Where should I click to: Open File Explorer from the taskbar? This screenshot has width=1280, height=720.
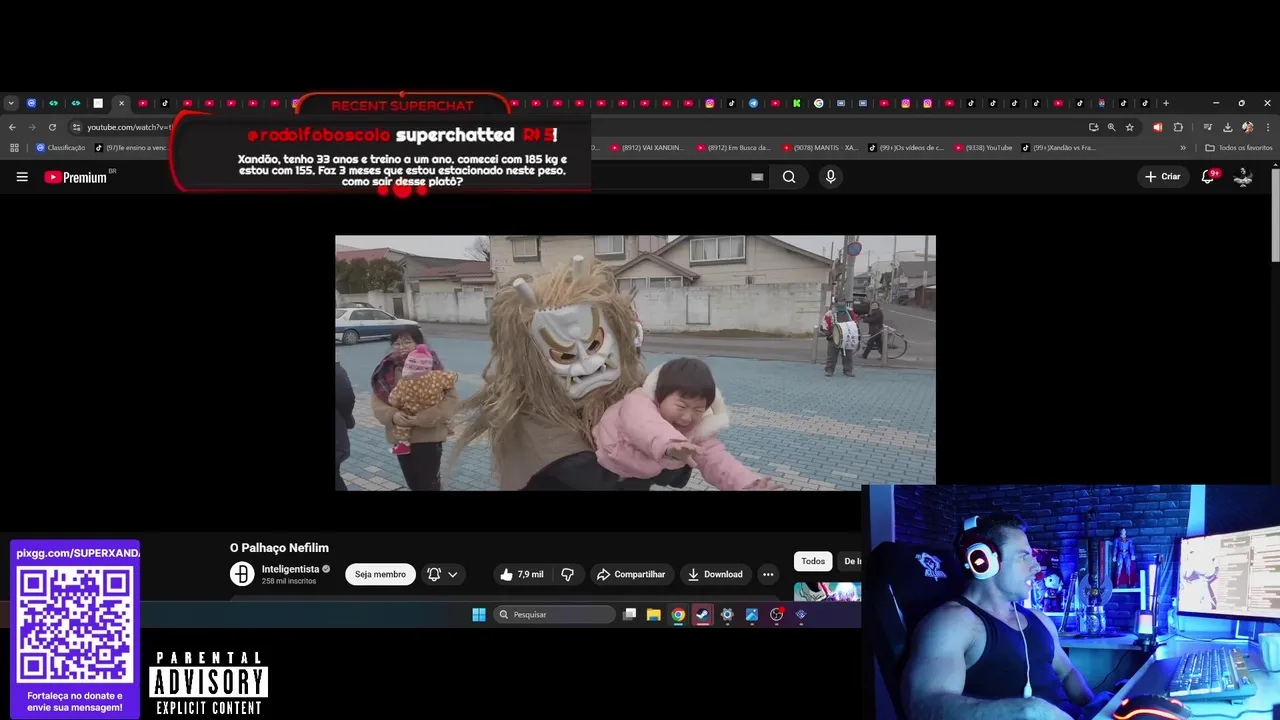654,615
